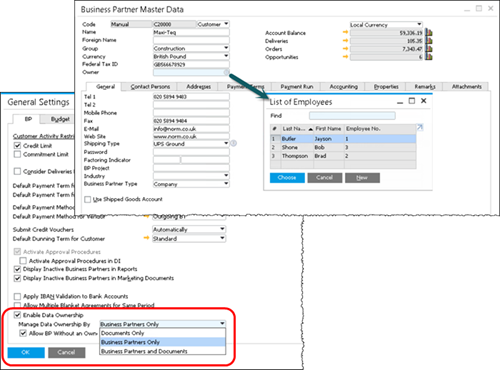Image resolution: width=500 pixels, height=370 pixels.
Task: Select employee row Thompson Brad
Action: pyautogui.click(x=343, y=156)
